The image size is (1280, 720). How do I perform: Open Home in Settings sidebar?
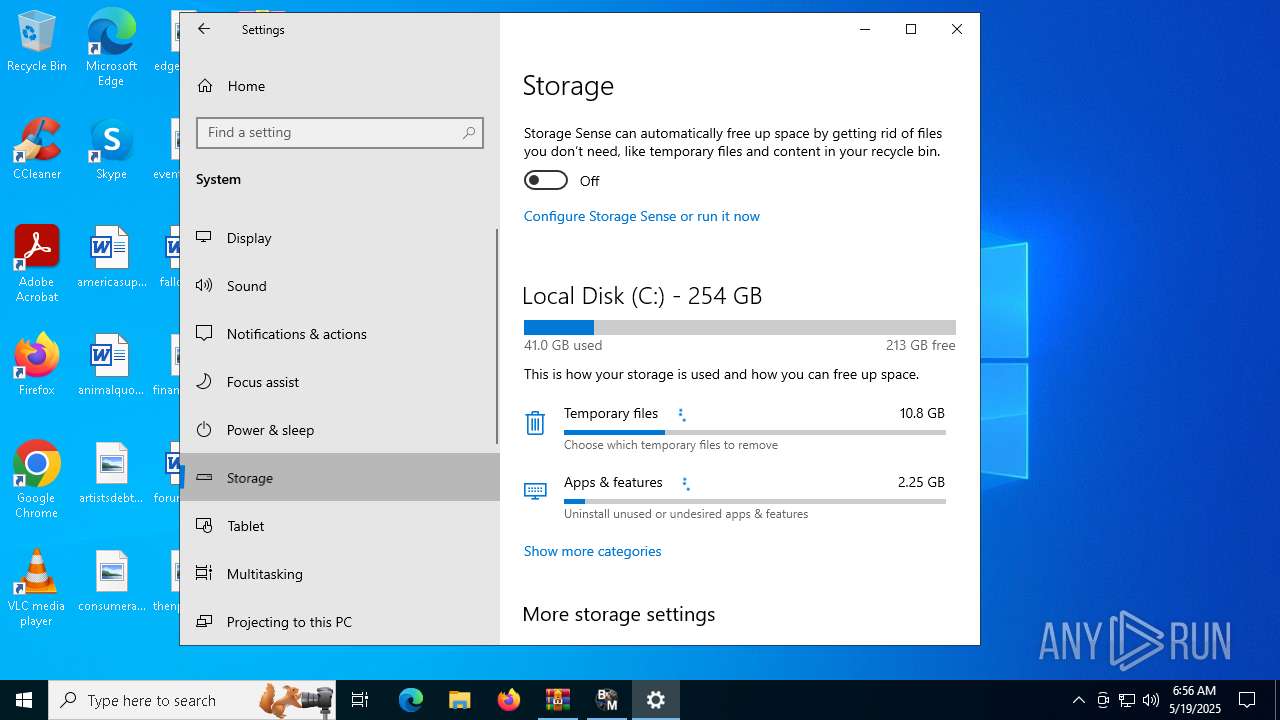(x=340, y=86)
